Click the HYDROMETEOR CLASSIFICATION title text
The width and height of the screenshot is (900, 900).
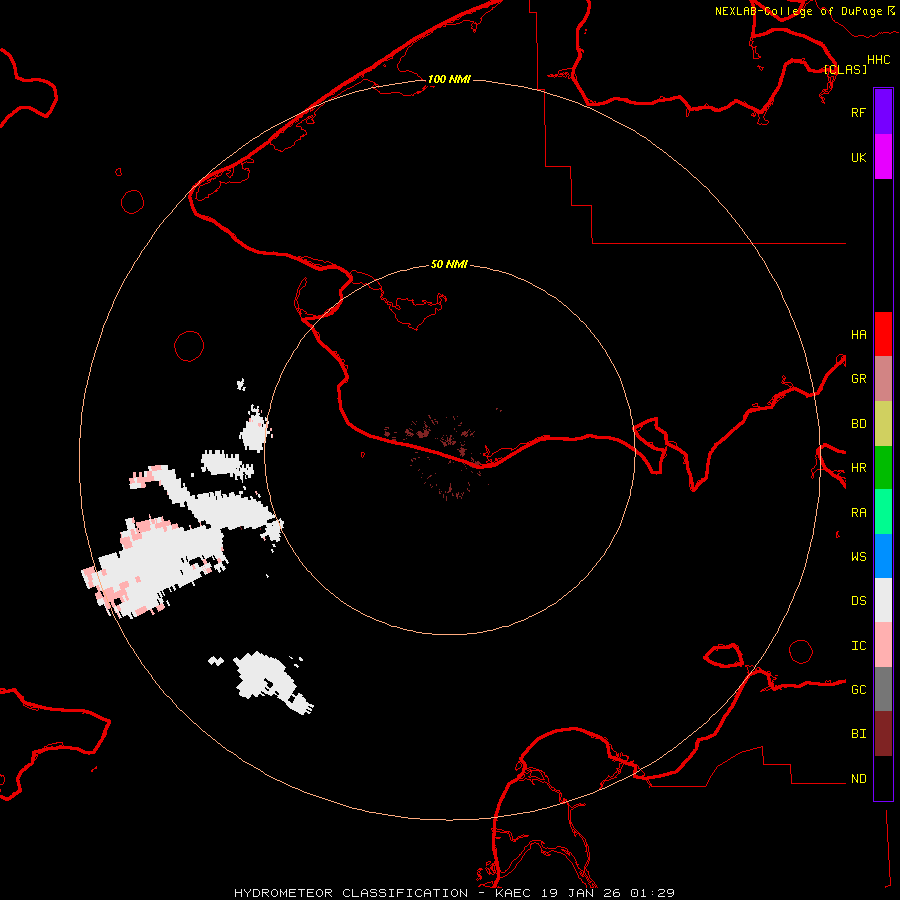[351, 893]
